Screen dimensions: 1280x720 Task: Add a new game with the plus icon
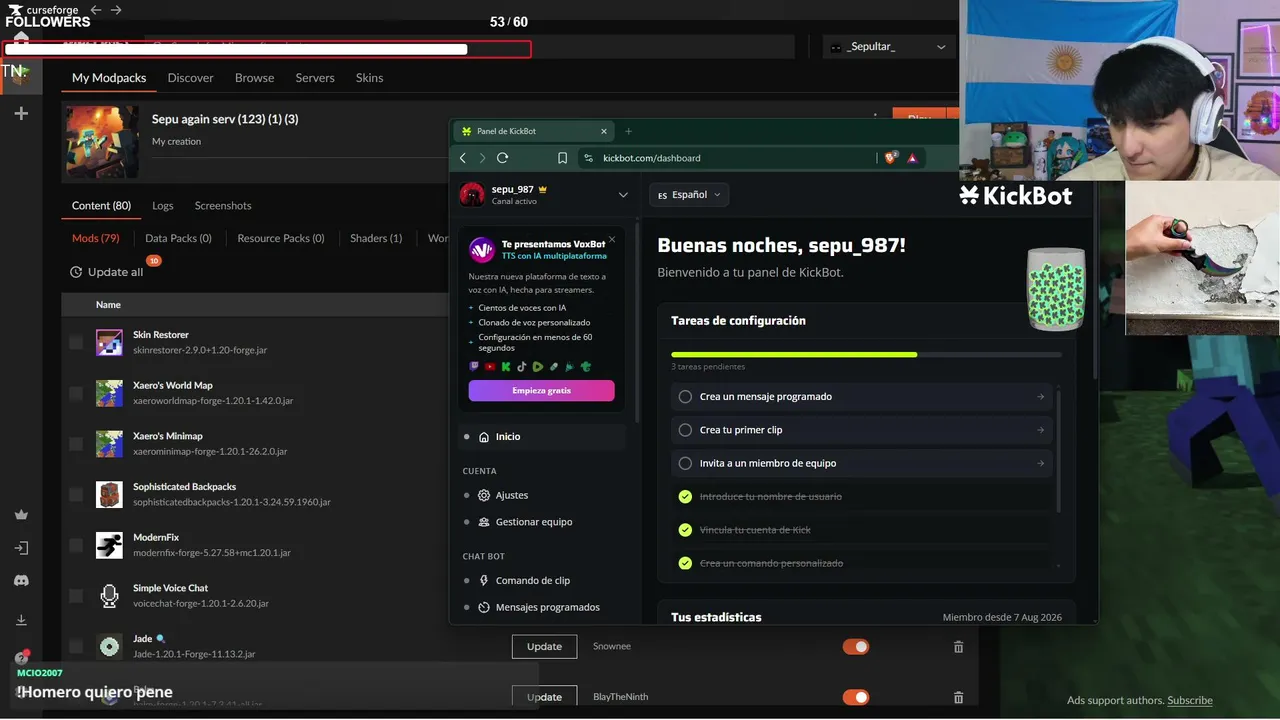21,114
